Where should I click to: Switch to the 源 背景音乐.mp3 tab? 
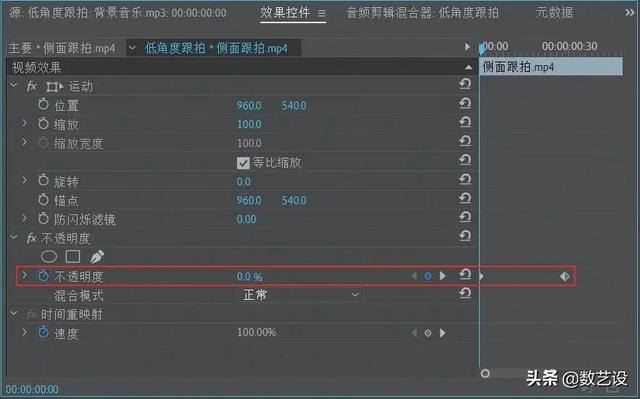(118, 13)
